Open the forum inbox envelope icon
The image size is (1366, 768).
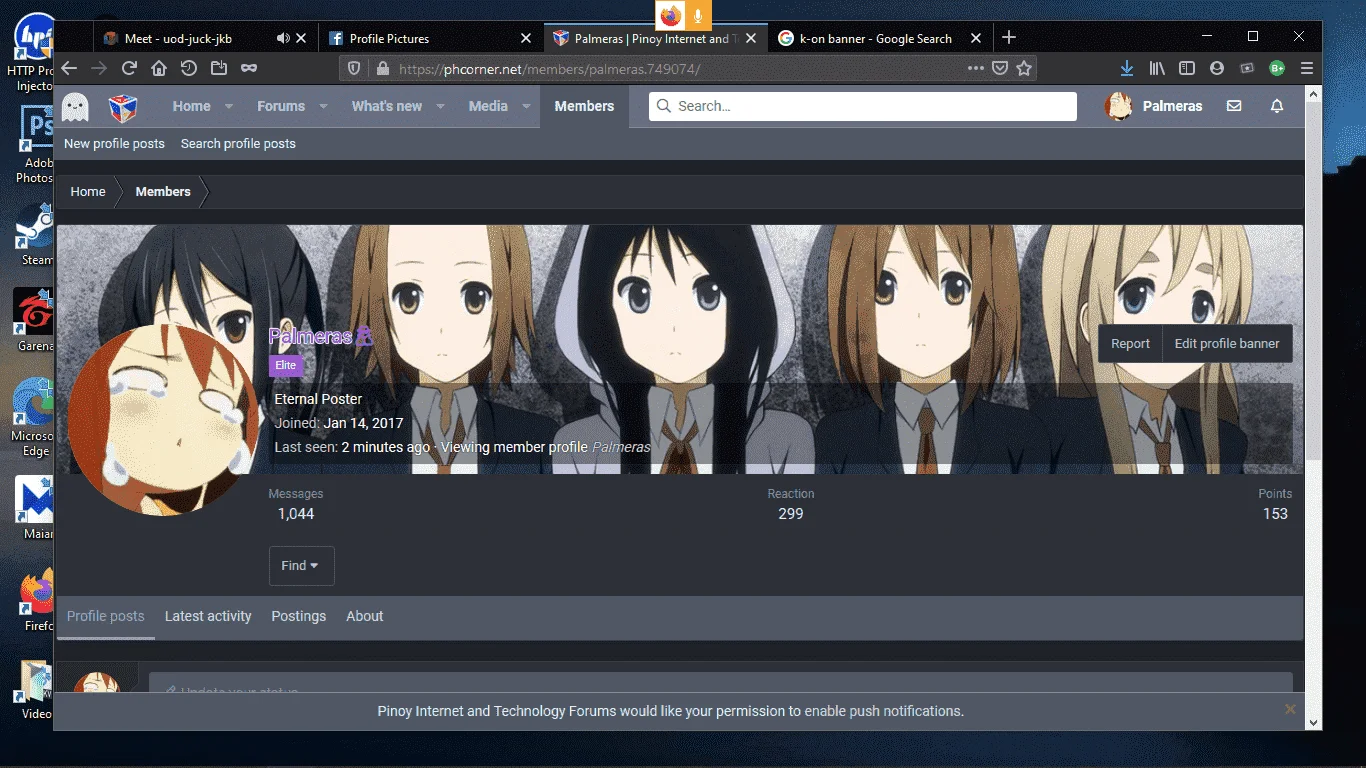(x=1234, y=106)
